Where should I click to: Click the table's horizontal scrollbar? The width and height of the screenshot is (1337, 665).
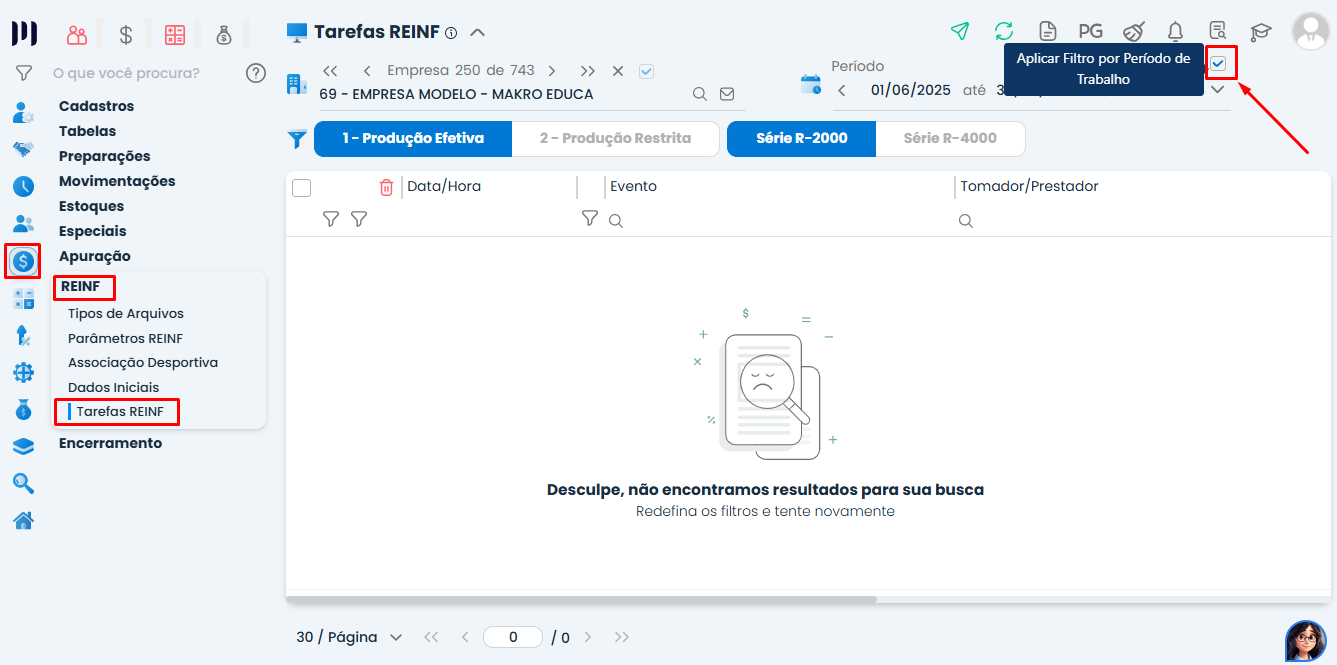pyautogui.click(x=581, y=600)
